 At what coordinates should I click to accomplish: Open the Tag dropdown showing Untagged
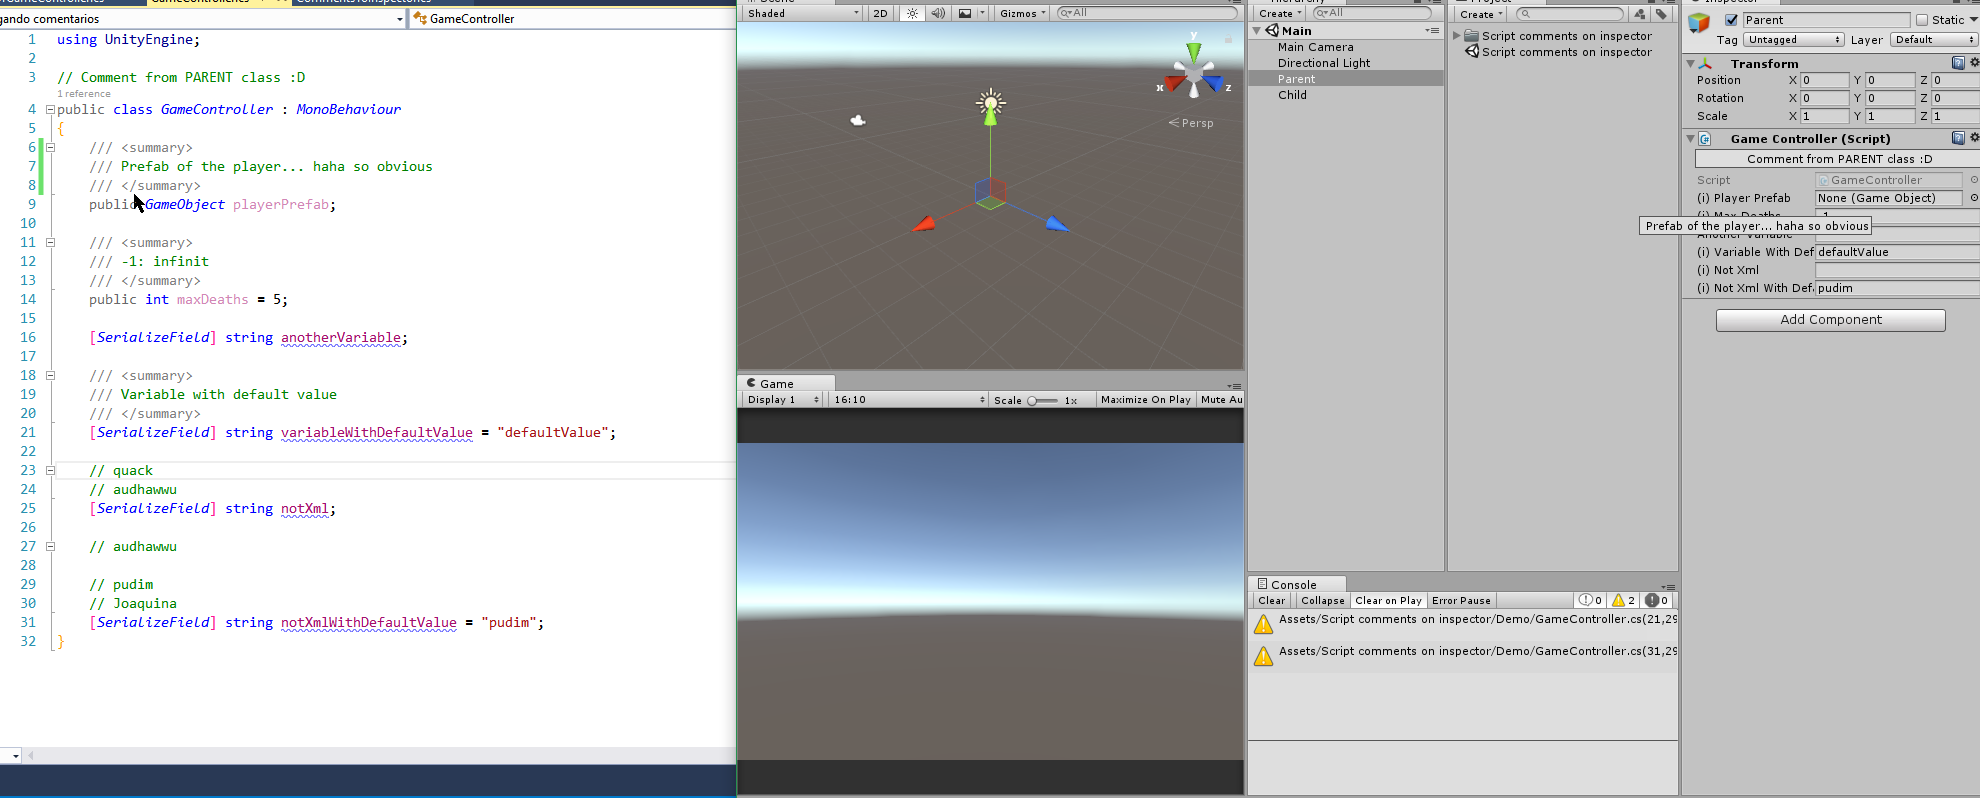click(x=1794, y=40)
